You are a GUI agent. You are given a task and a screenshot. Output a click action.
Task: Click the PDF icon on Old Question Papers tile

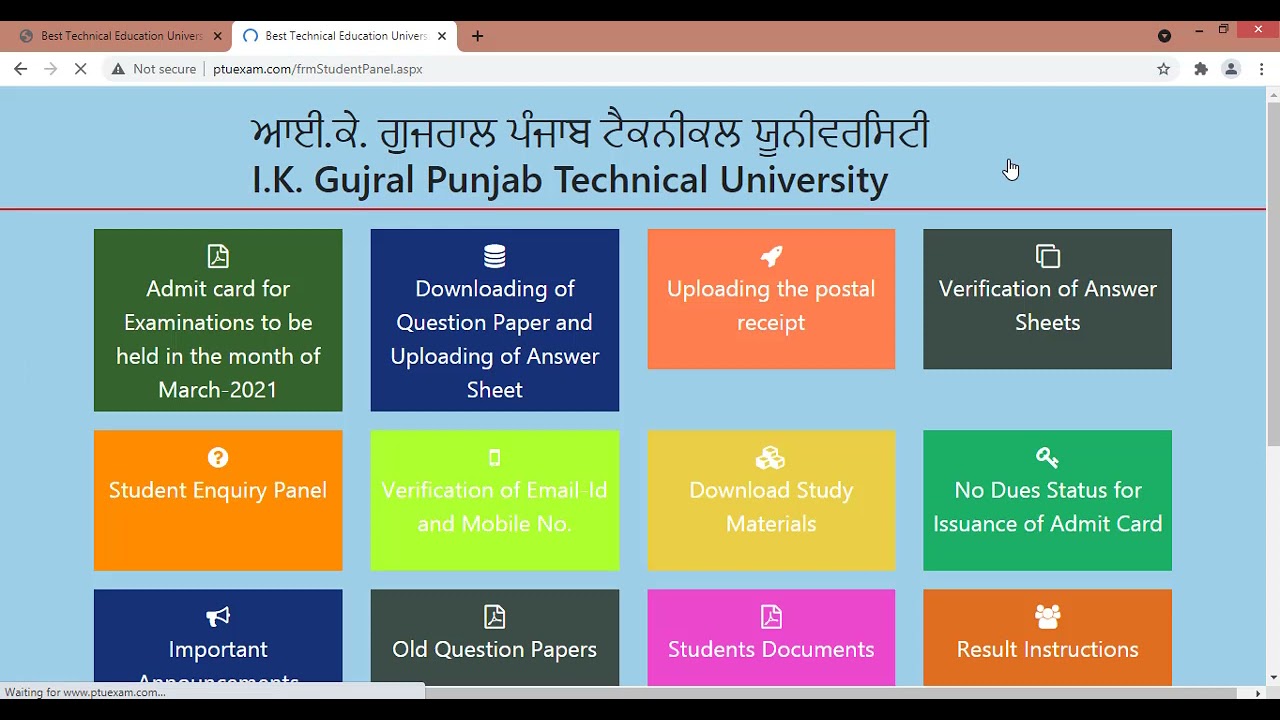[x=495, y=616]
